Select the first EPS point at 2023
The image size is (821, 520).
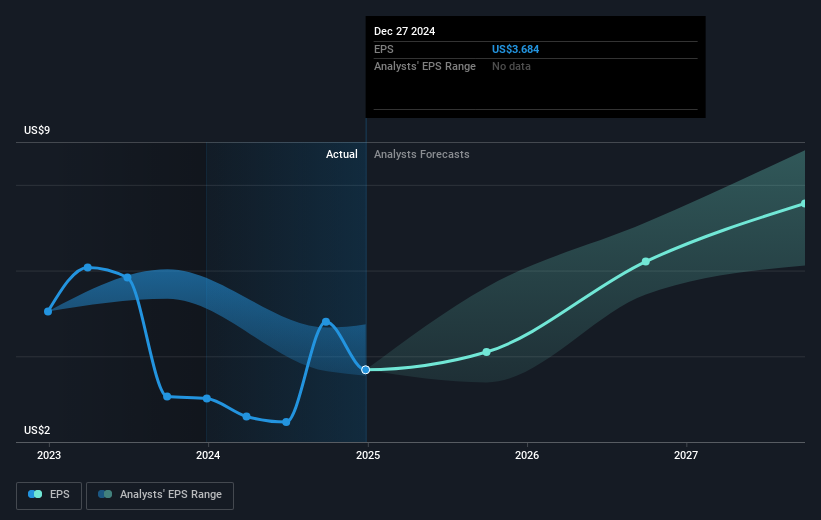(x=48, y=312)
